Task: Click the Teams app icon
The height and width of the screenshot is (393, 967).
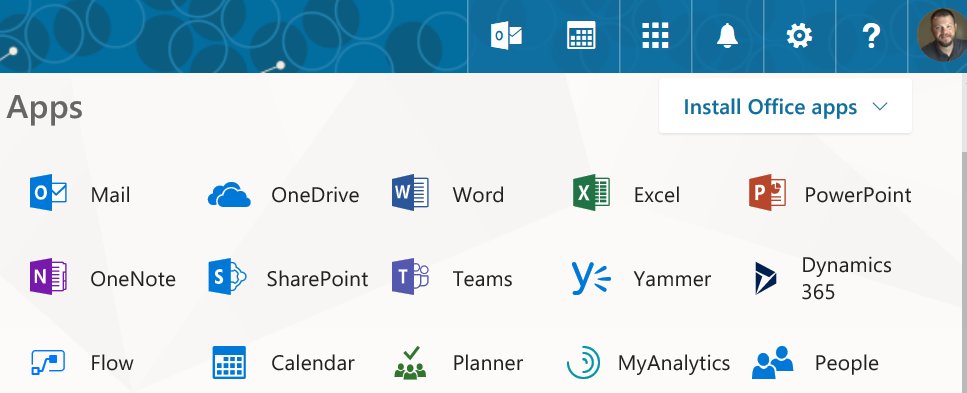Action: (x=410, y=276)
